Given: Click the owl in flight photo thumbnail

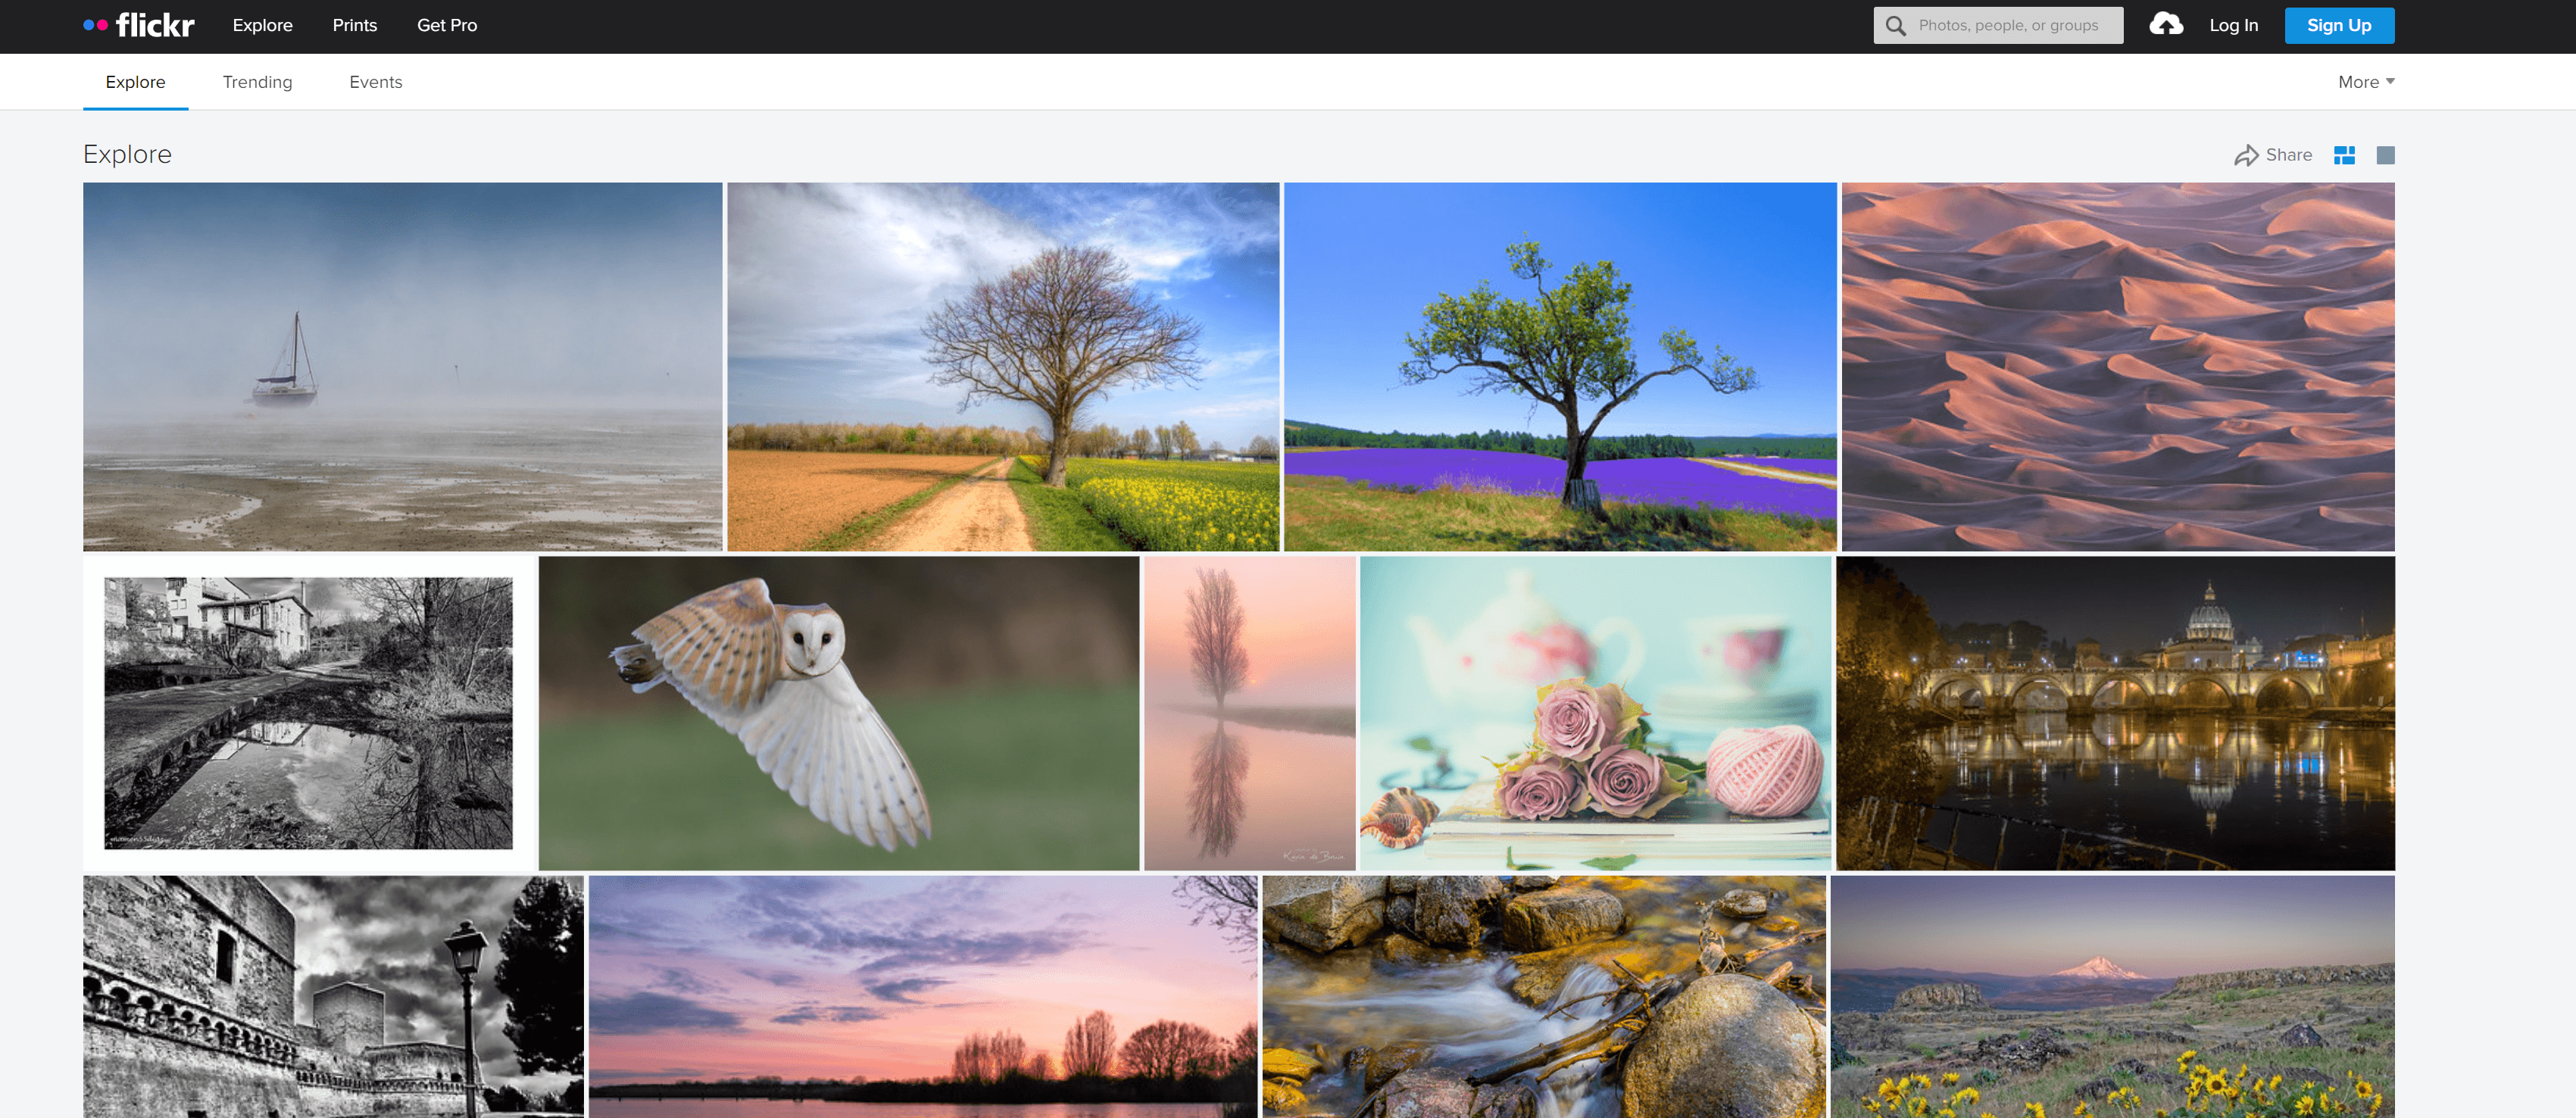Looking at the screenshot, I should coord(839,712).
